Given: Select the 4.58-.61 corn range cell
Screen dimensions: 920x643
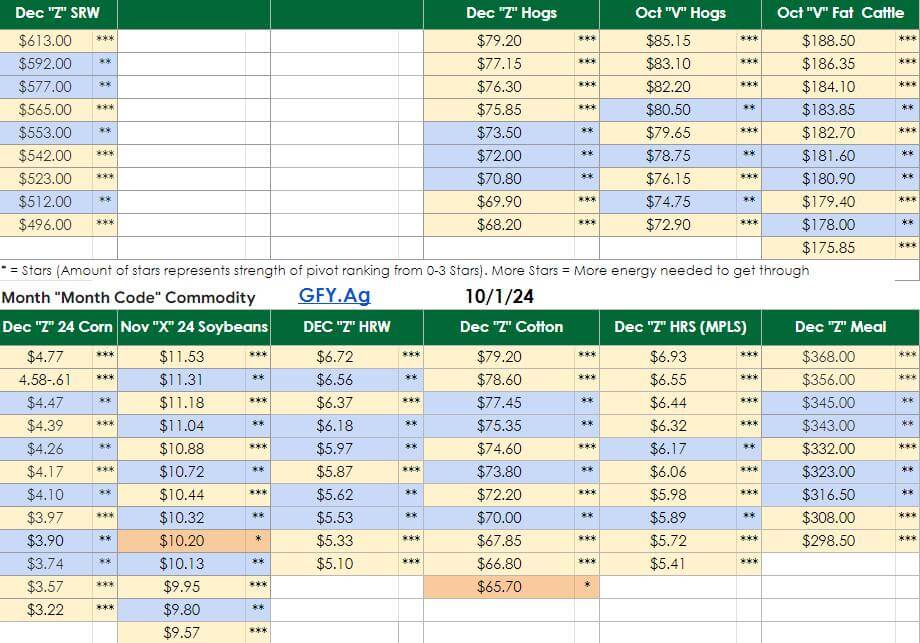Looking at the screenshot, I should [46, 379].
